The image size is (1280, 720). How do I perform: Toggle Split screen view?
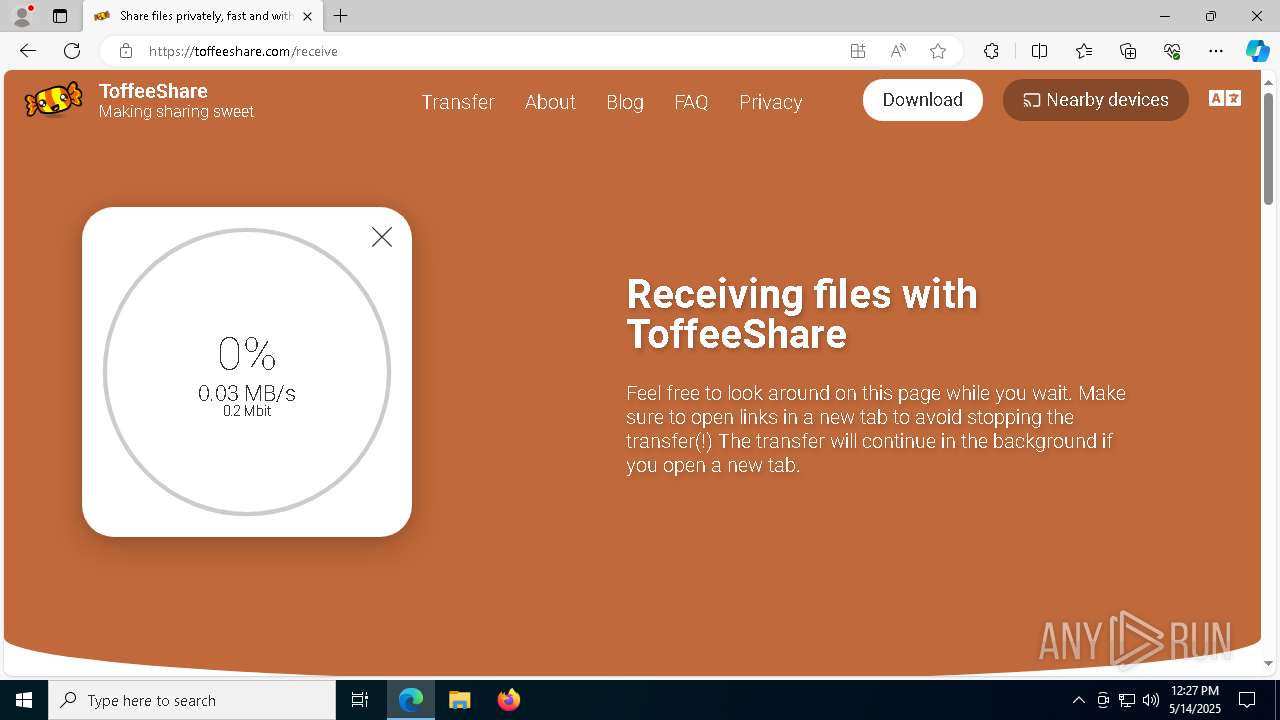[1039, 51]
